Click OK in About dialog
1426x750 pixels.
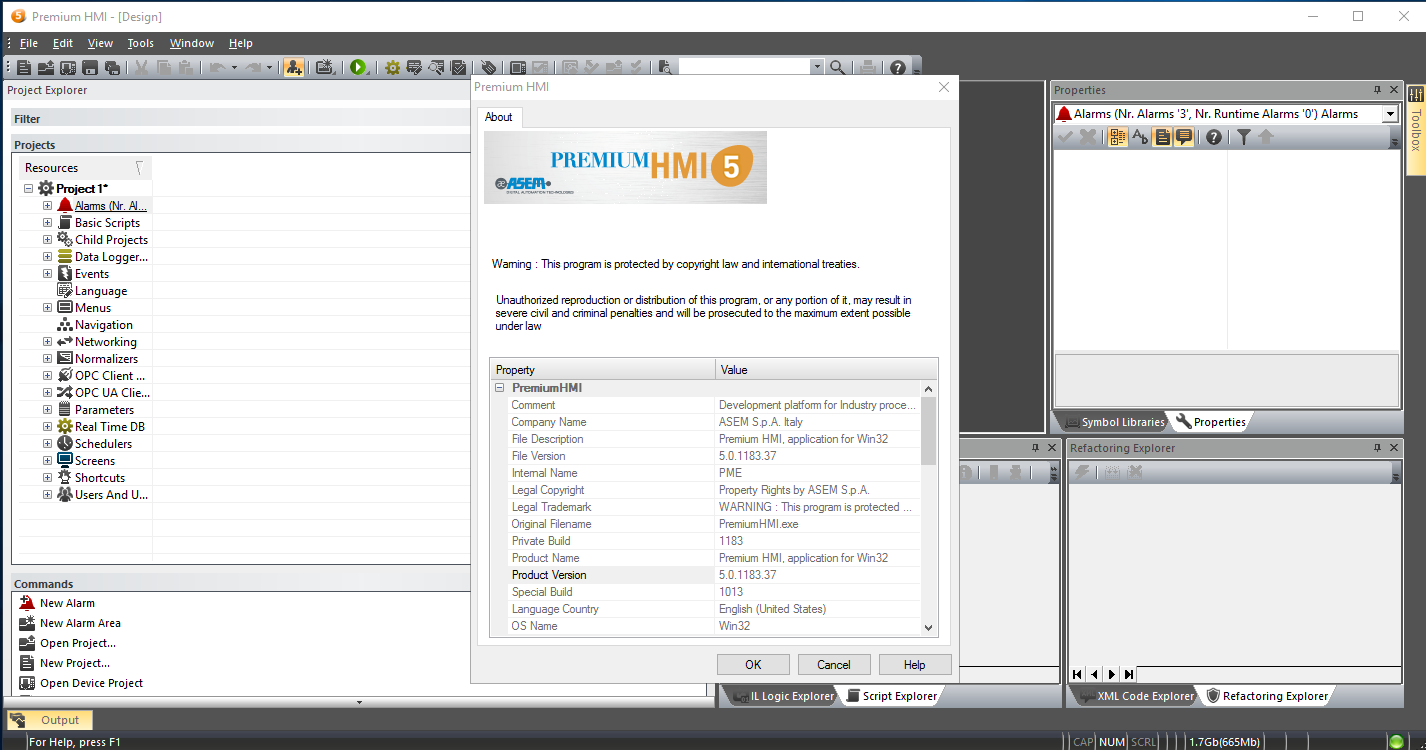pyautogui.click(x=753, y=664)
